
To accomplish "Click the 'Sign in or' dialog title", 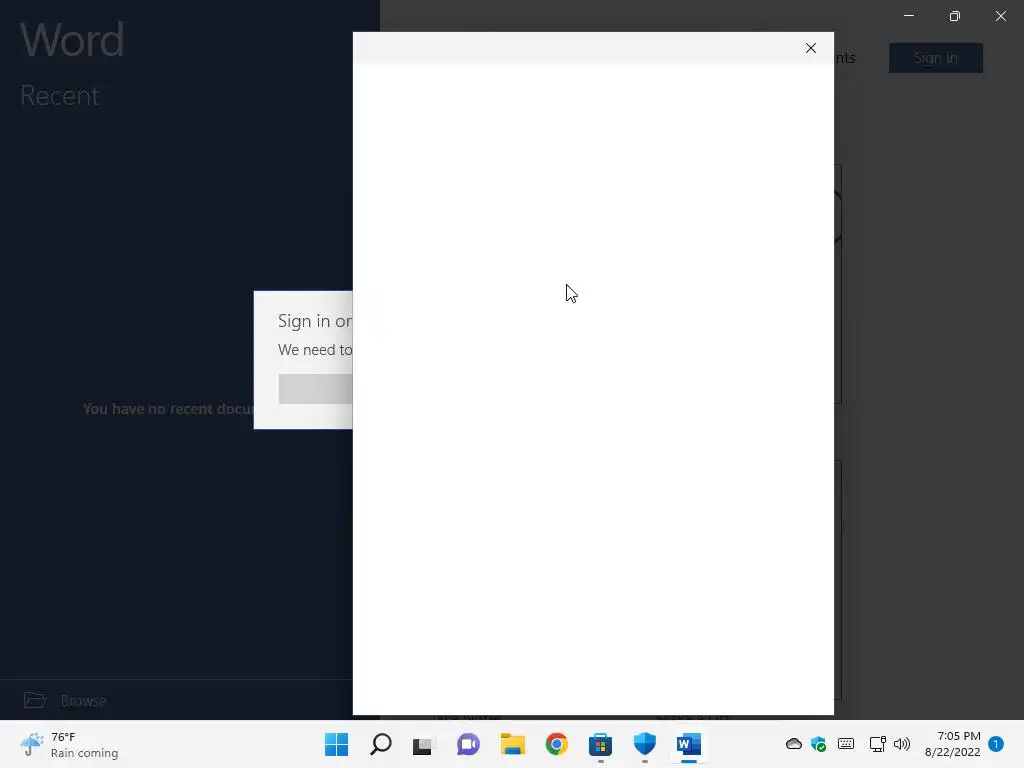I will 315,321.
